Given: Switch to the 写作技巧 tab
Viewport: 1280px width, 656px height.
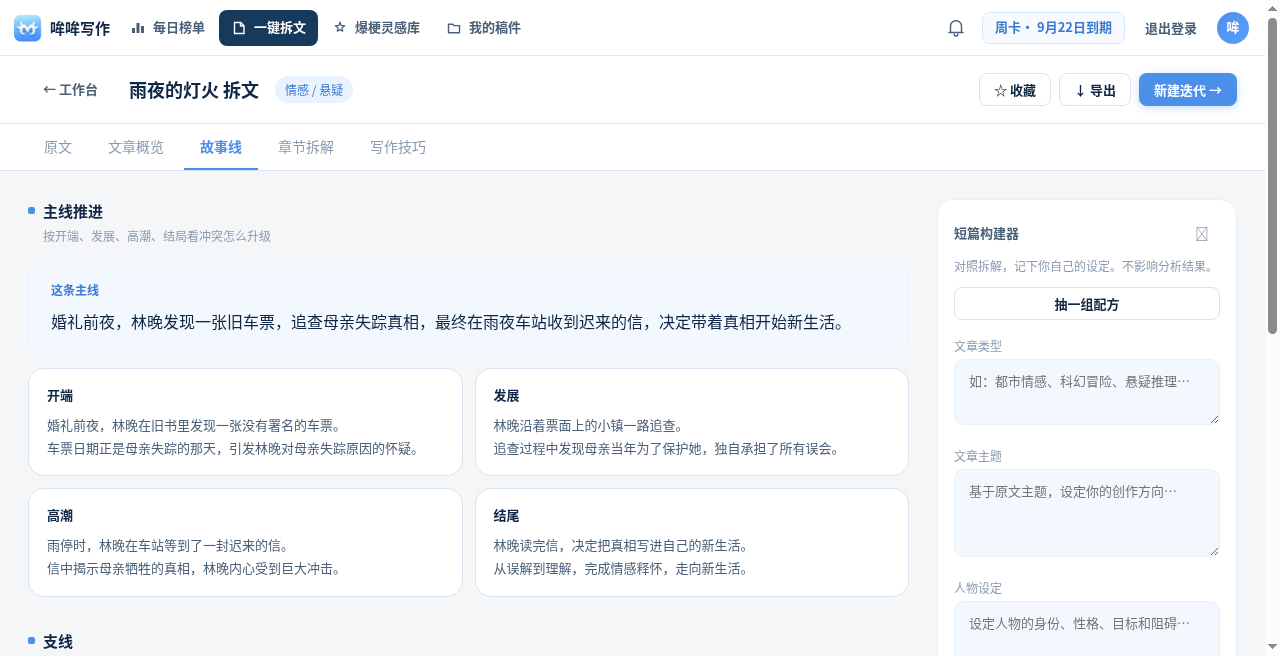Looking at the screenshot, I should click(x=398, y=147).
